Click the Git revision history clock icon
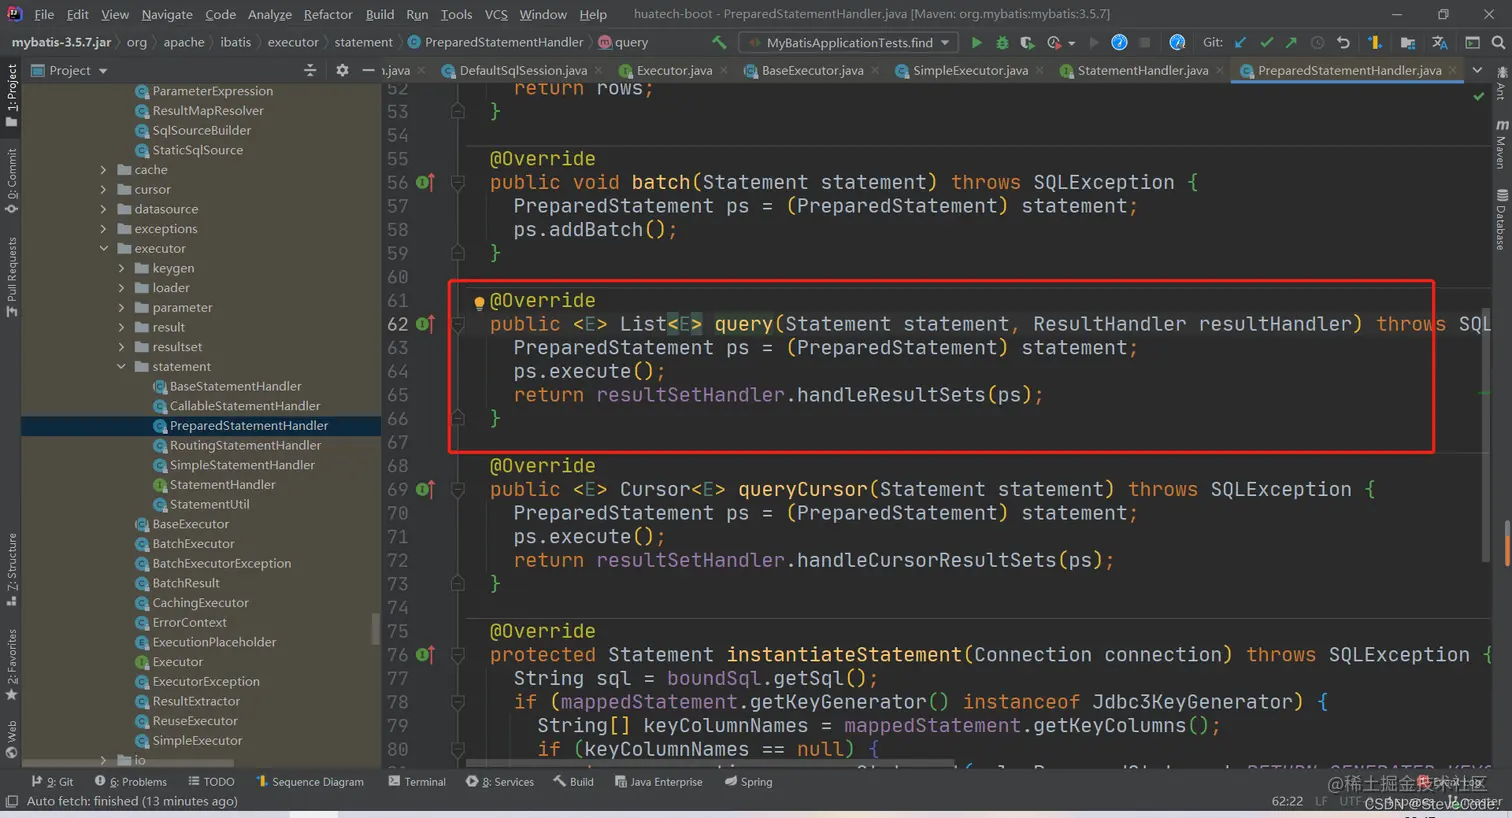Screen dimensions: 1512x818 (1317, 42)
